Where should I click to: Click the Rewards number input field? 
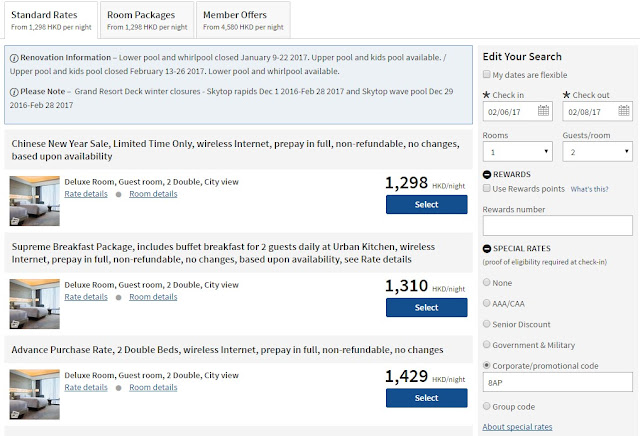[x=557, y=226]
